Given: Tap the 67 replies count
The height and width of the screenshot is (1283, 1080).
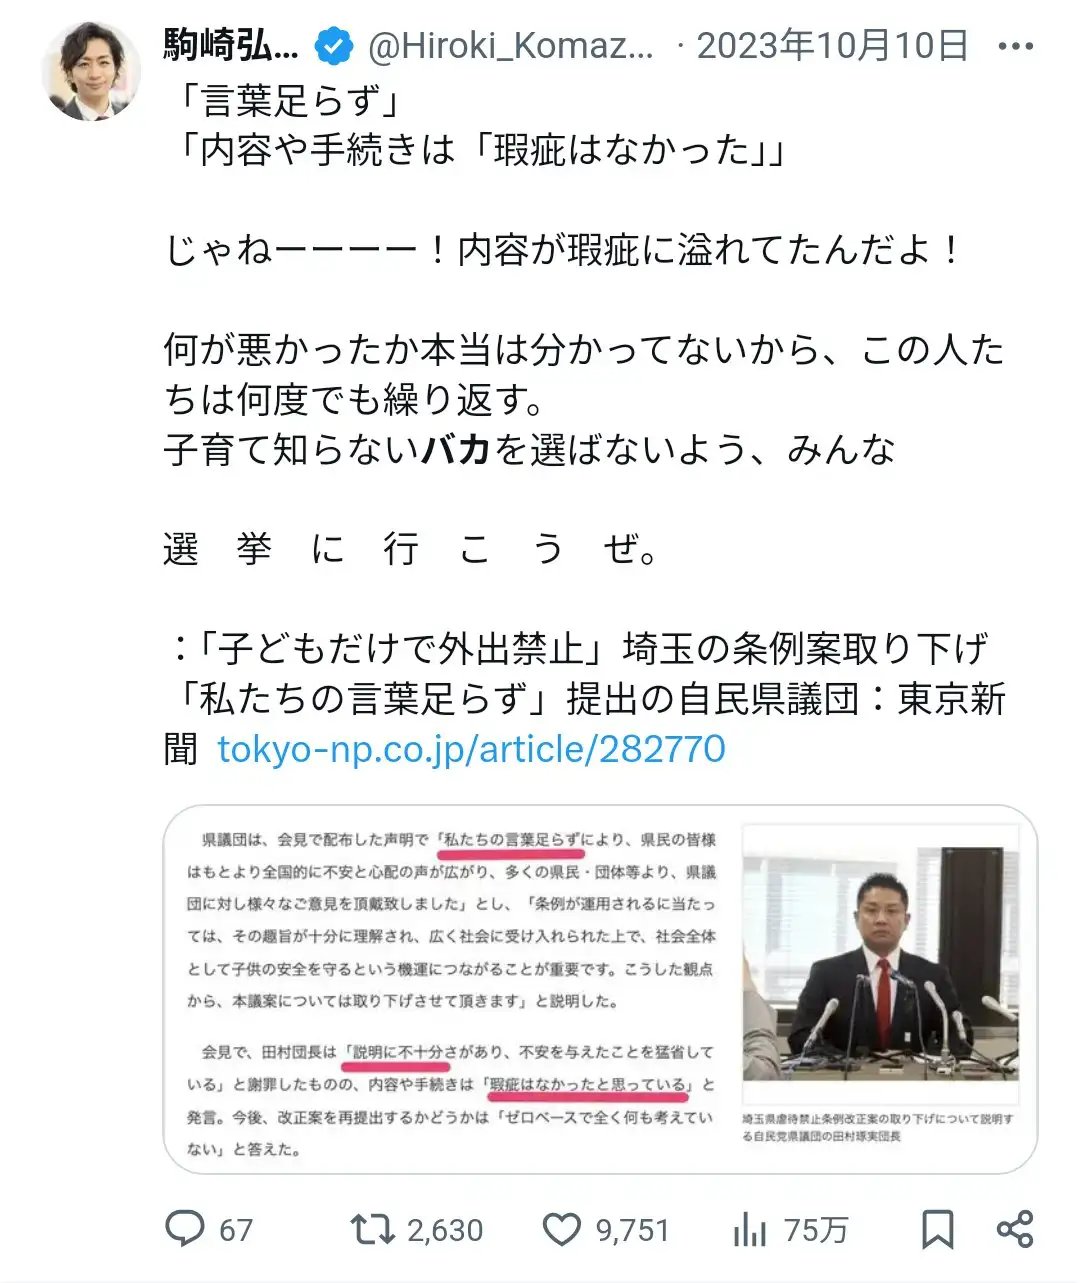Looking at the screenshot, I should coord(236,1230).
